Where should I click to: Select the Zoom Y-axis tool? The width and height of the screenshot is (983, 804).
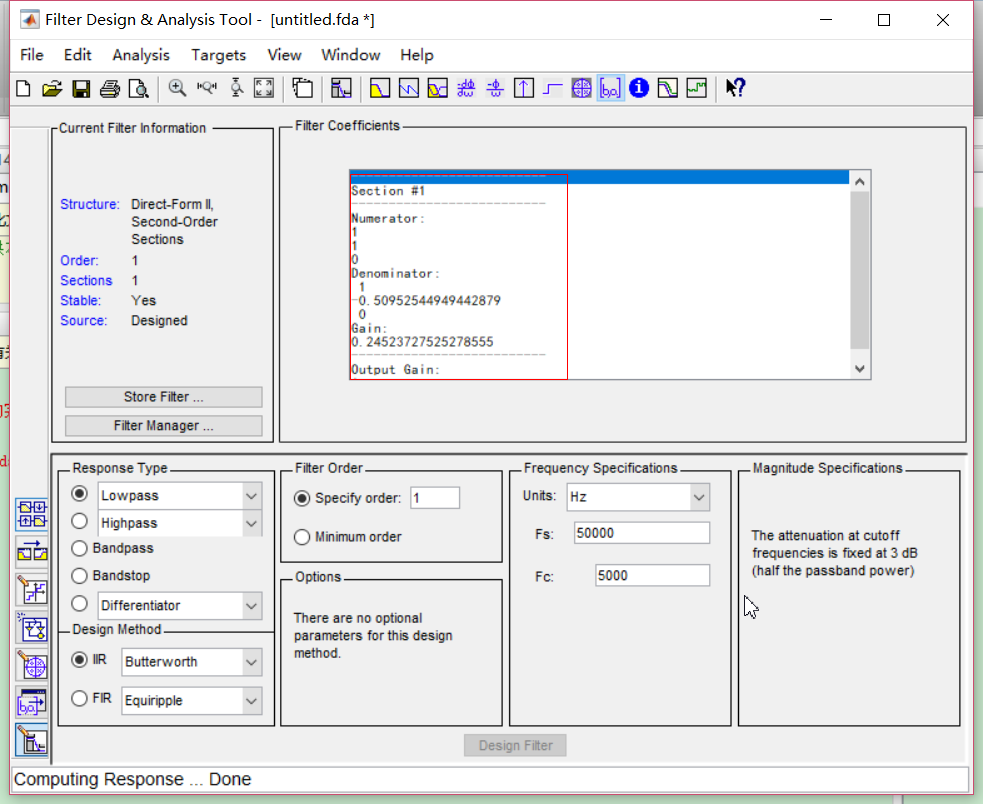(236, 88)
